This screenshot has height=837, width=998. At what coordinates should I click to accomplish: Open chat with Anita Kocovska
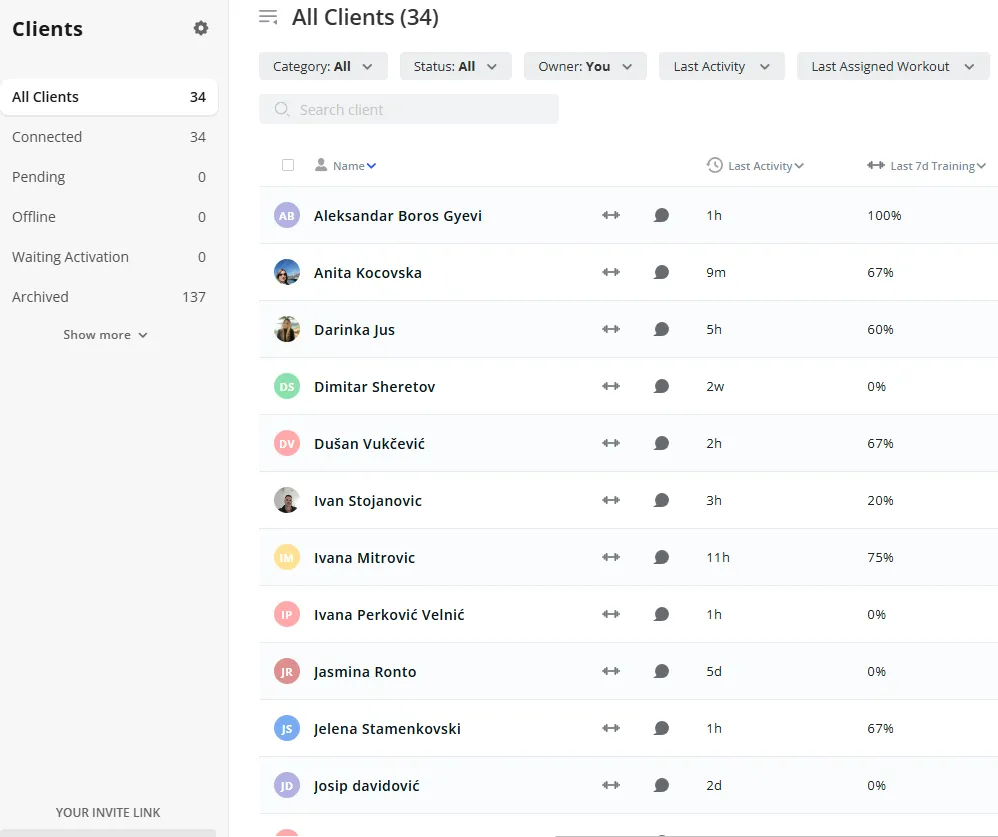(x=661, y=272)
